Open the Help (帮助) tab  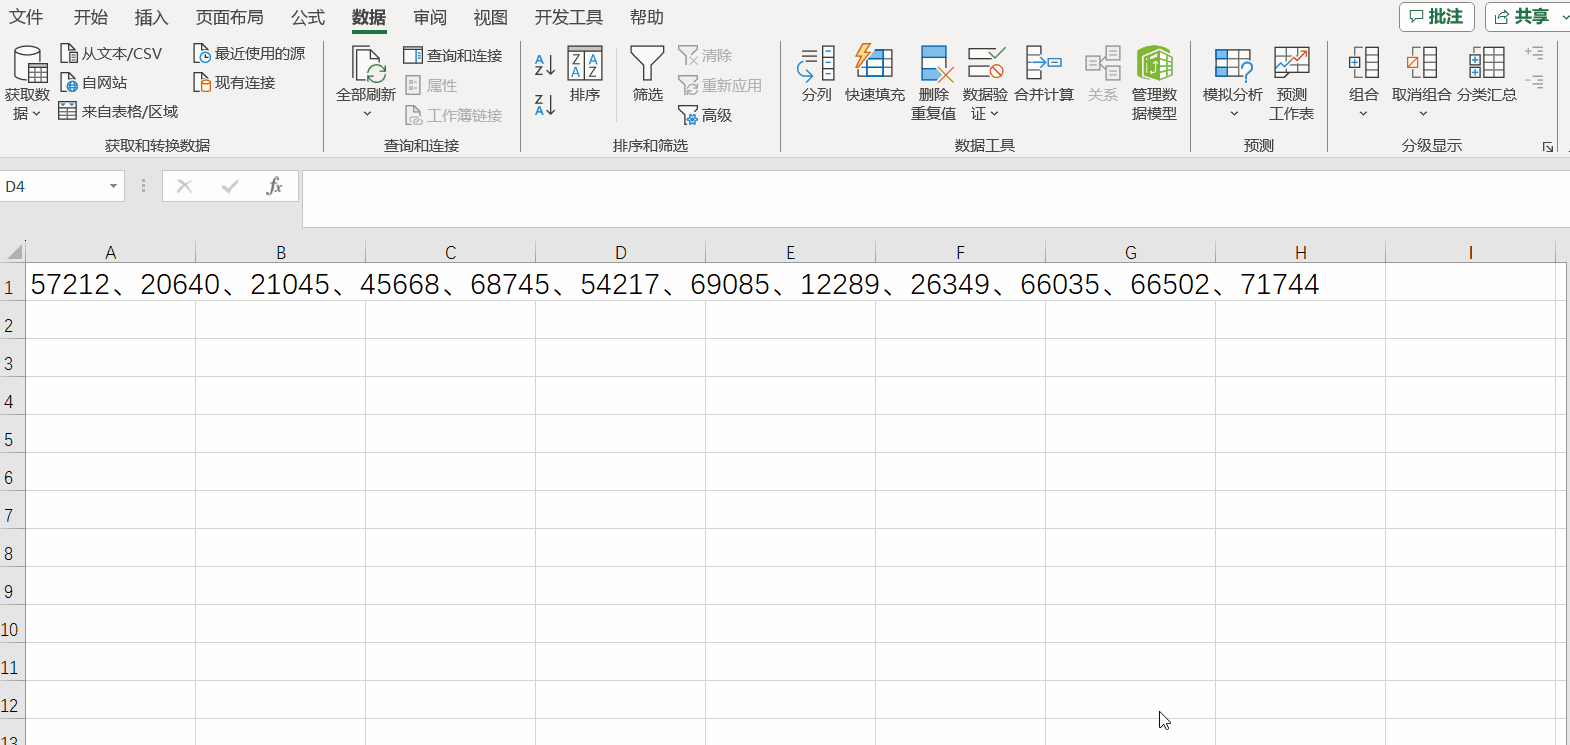(x=647, y=17)
